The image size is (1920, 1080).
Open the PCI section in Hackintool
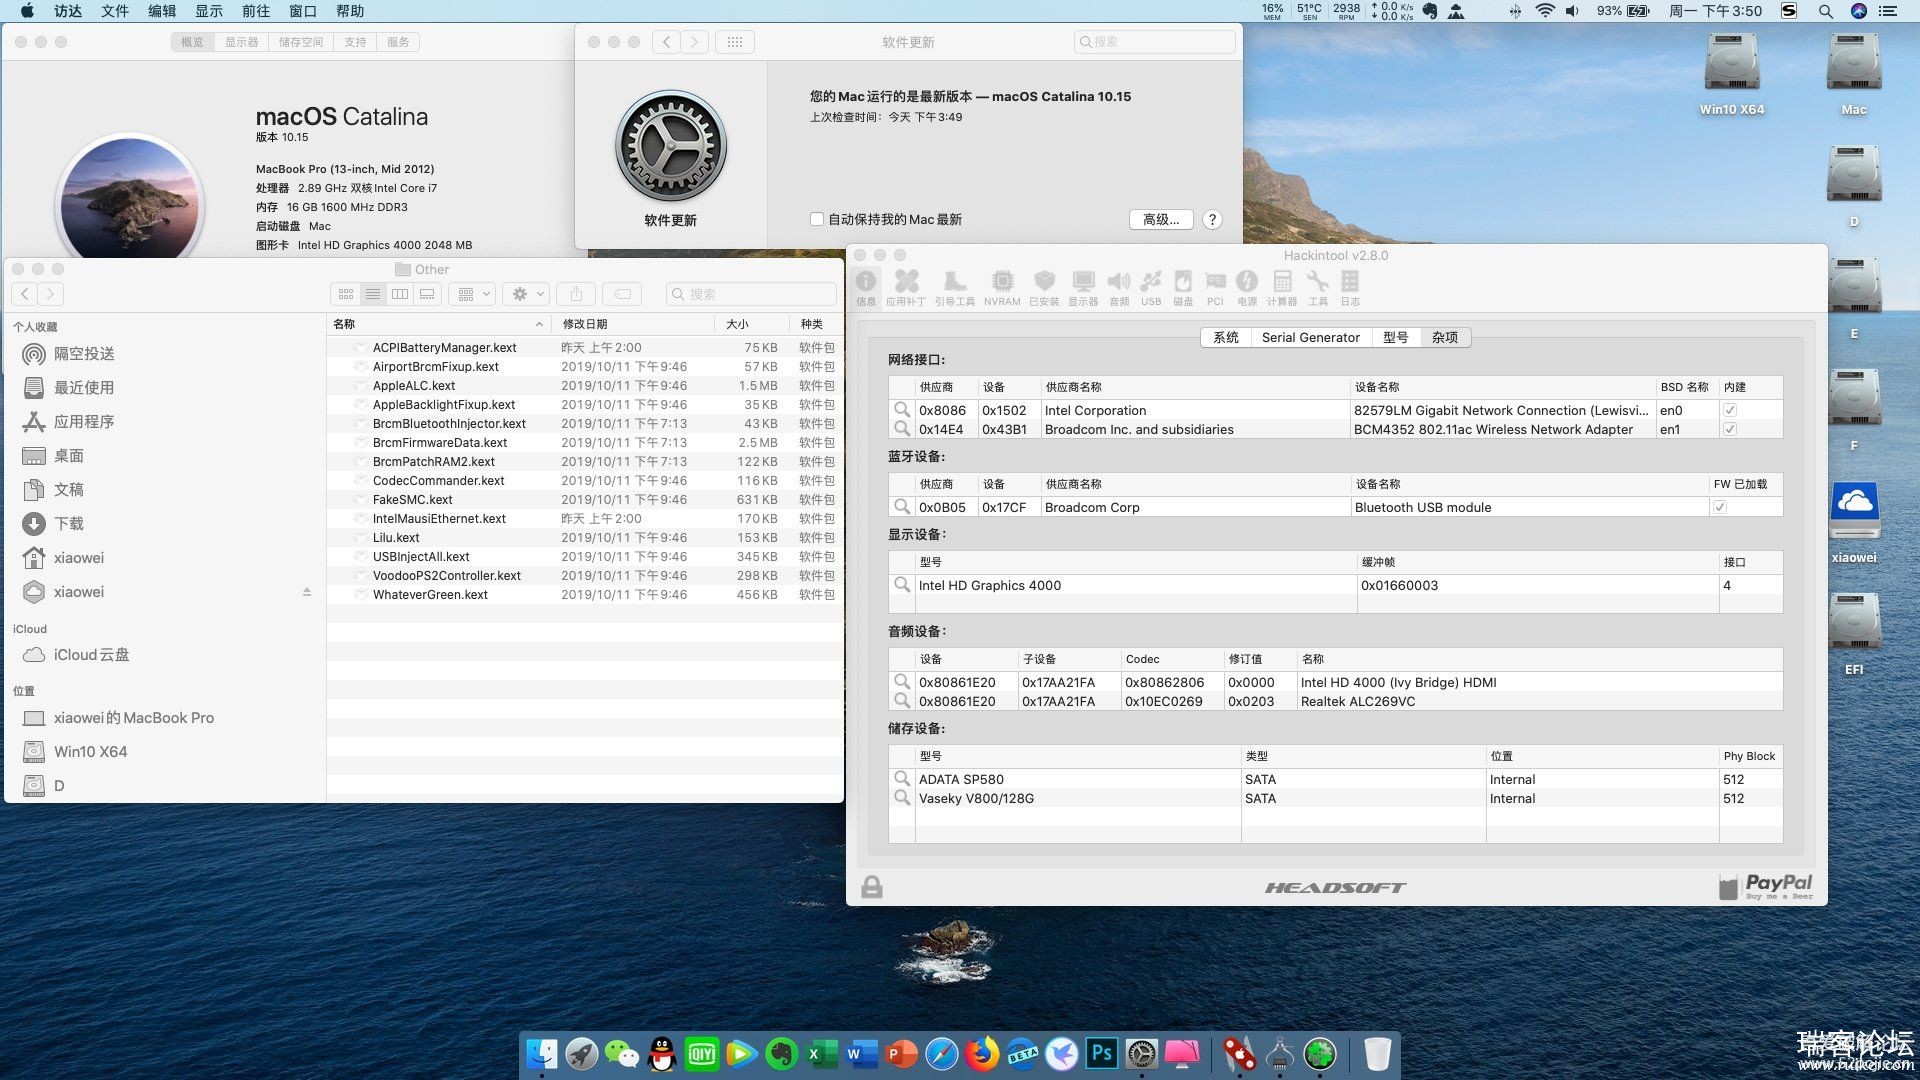(x=1215, y=288)
